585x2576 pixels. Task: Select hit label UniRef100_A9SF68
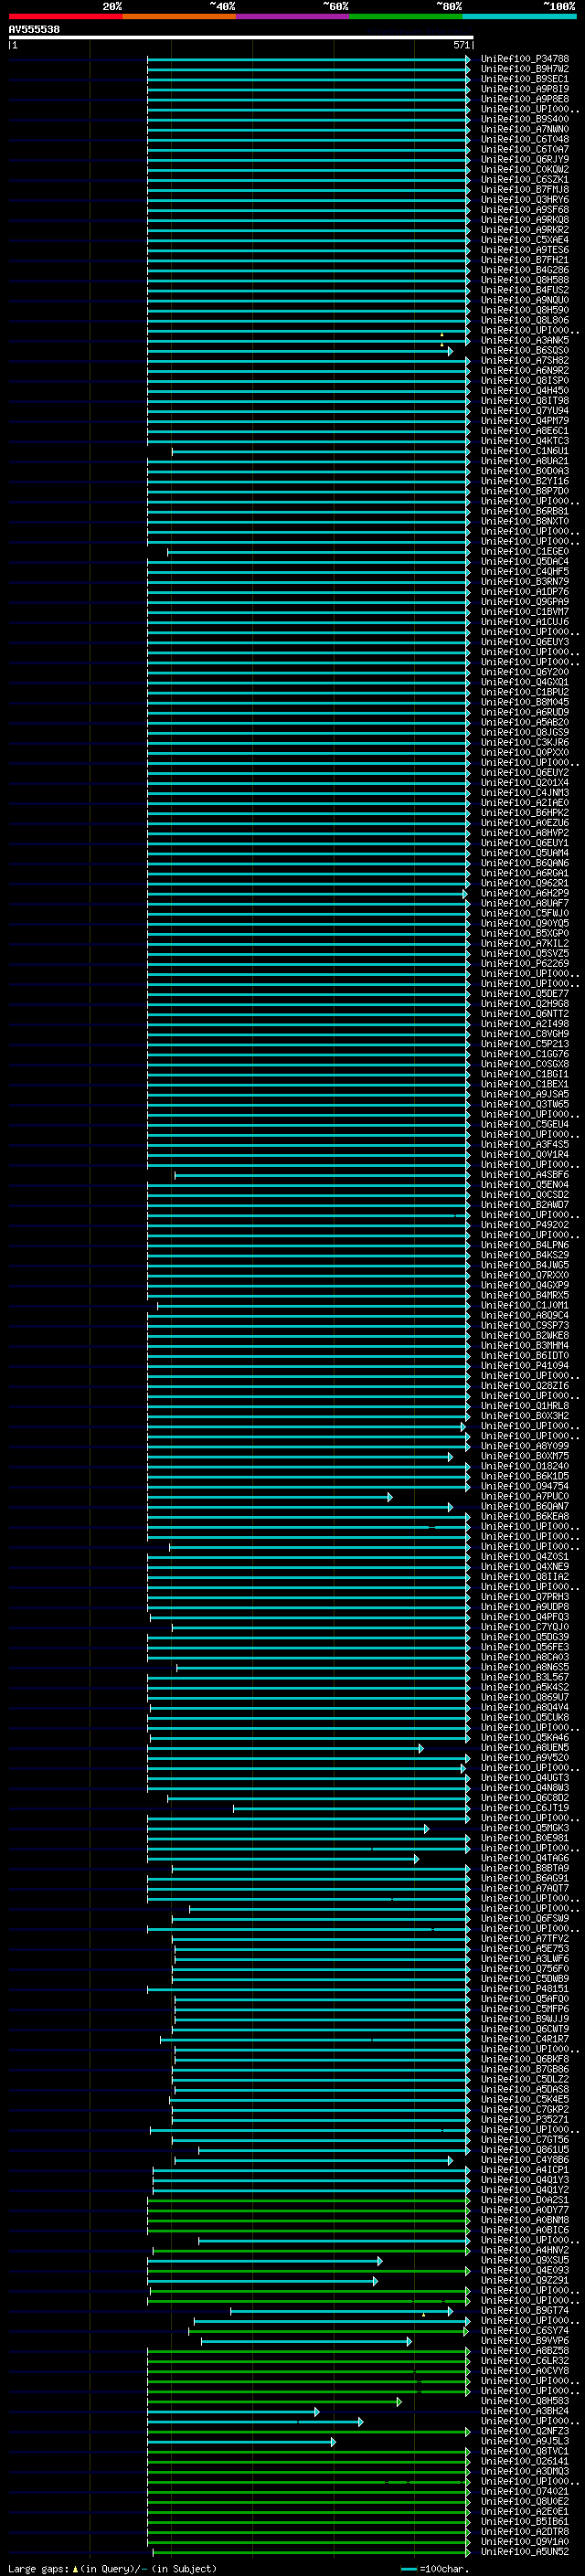click(x=524, y=210)
